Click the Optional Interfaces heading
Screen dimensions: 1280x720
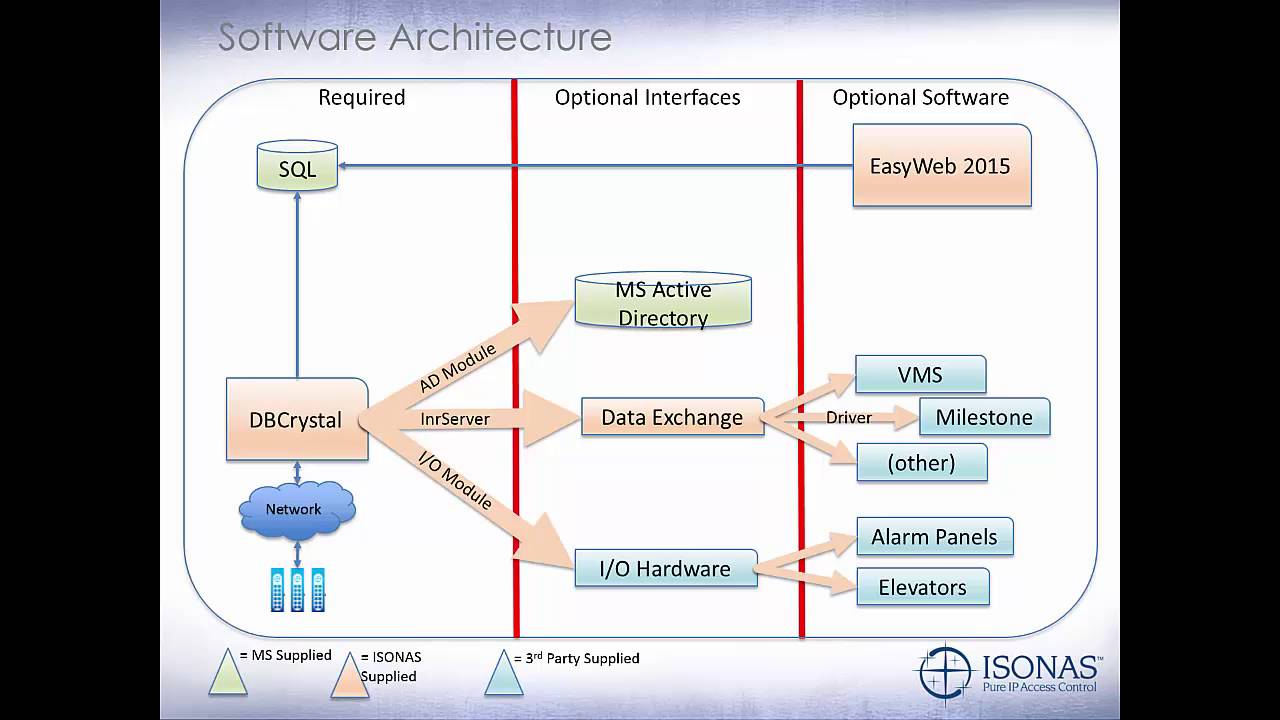click(648, 97)
